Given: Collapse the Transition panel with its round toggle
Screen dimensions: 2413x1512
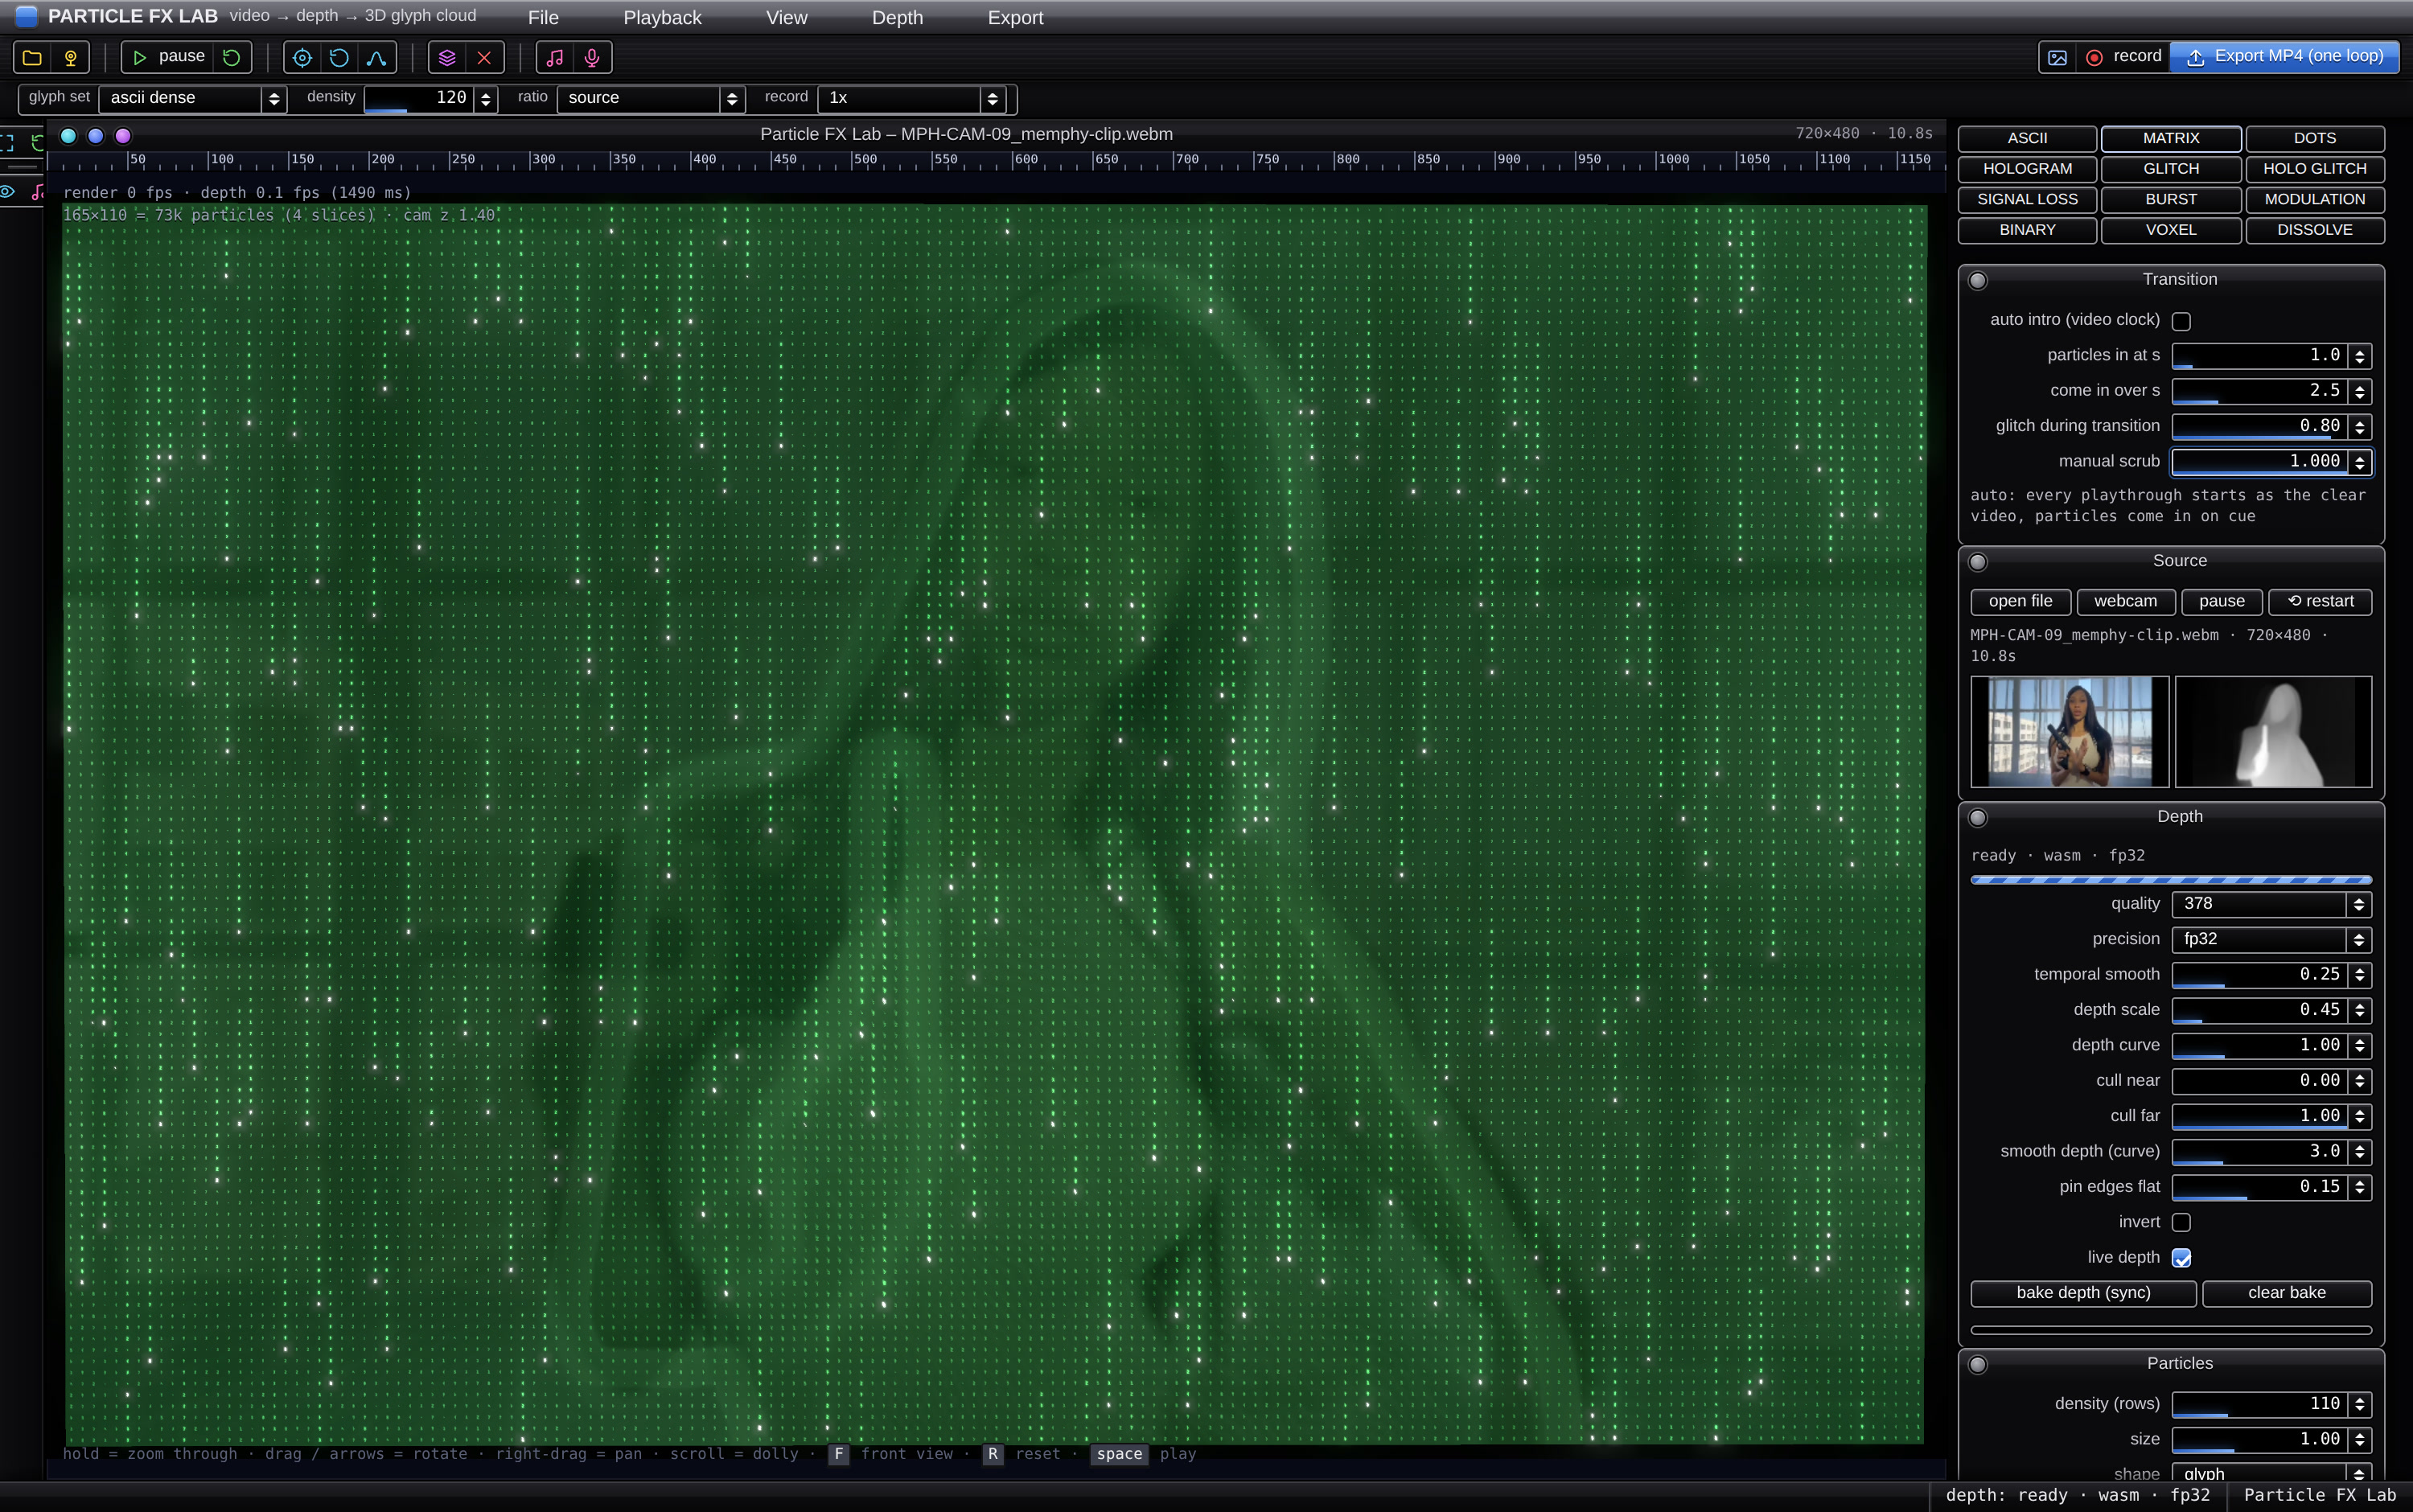Looking at the screenshot, I should [x=1978, y=280].
